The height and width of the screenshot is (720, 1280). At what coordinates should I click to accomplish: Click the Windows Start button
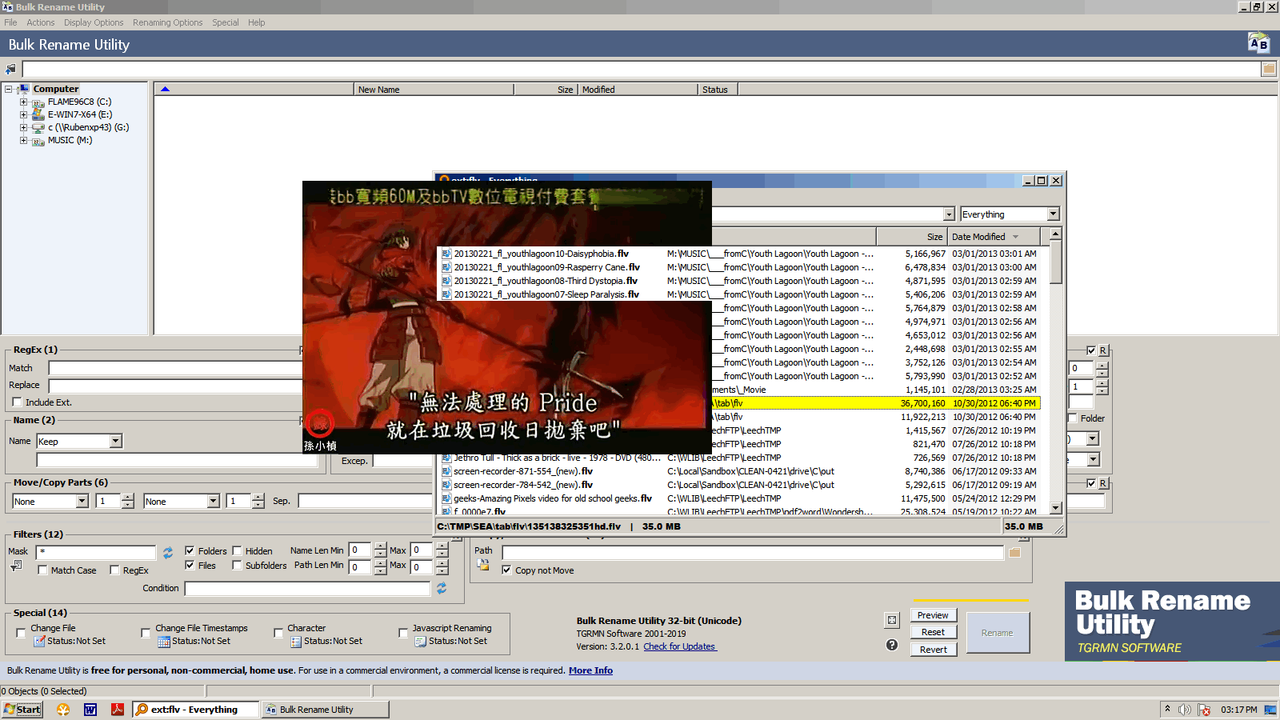[x=22, y=710]
